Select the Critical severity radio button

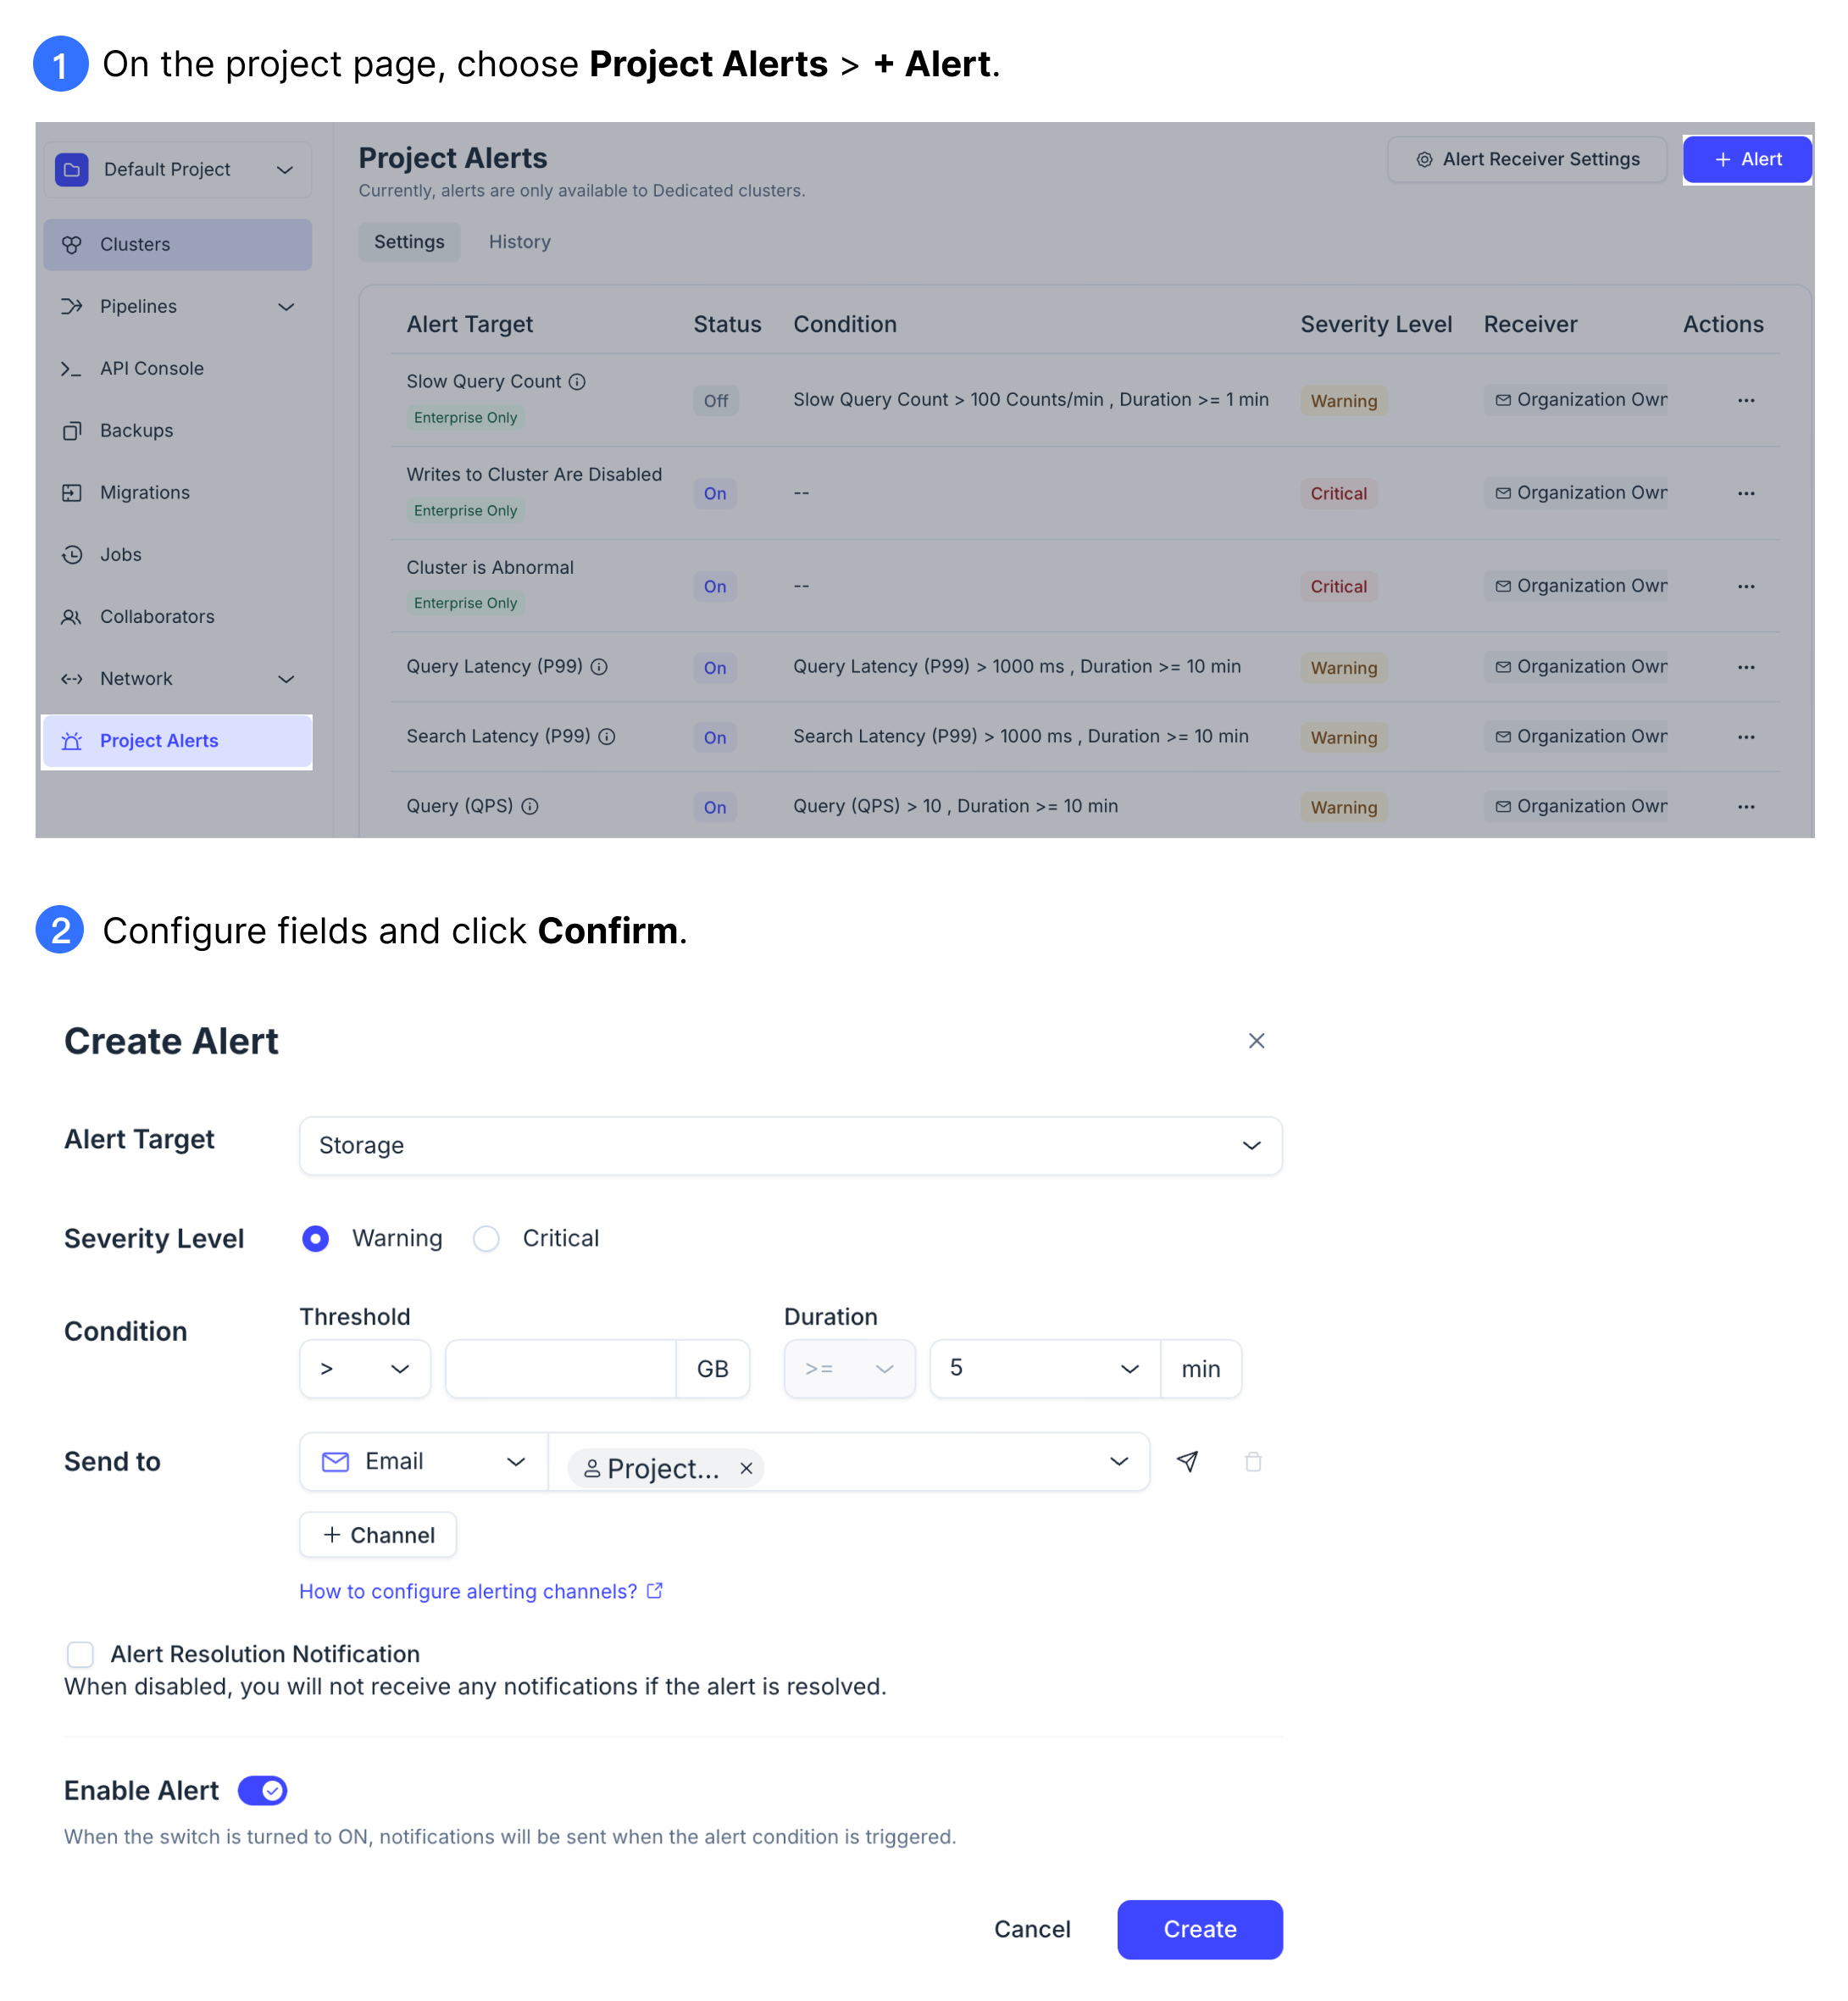pos(490,1239)
